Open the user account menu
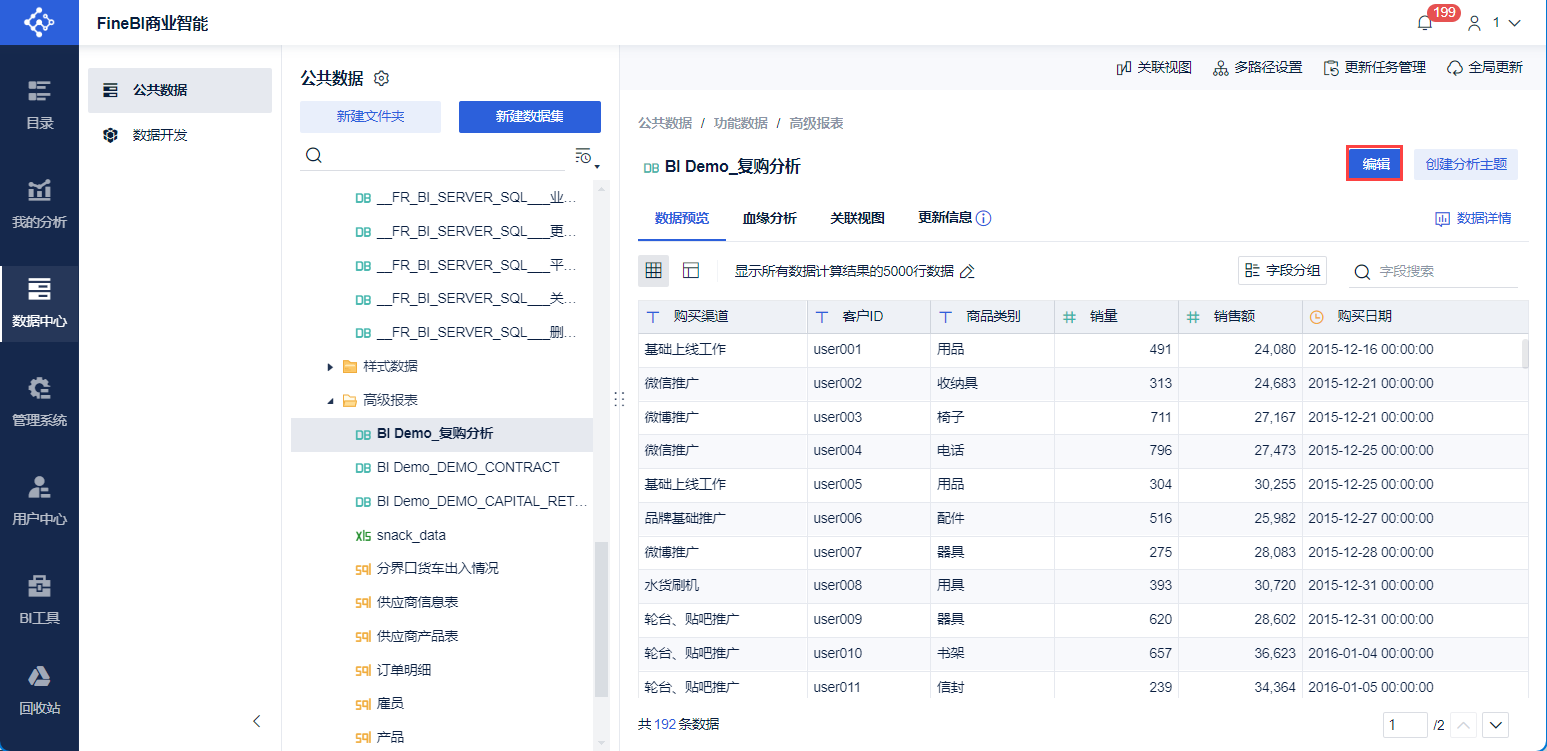Image resolution: width=1547 pixels, height=751 pixels. pyautogui.click(x=1494, y=22)
